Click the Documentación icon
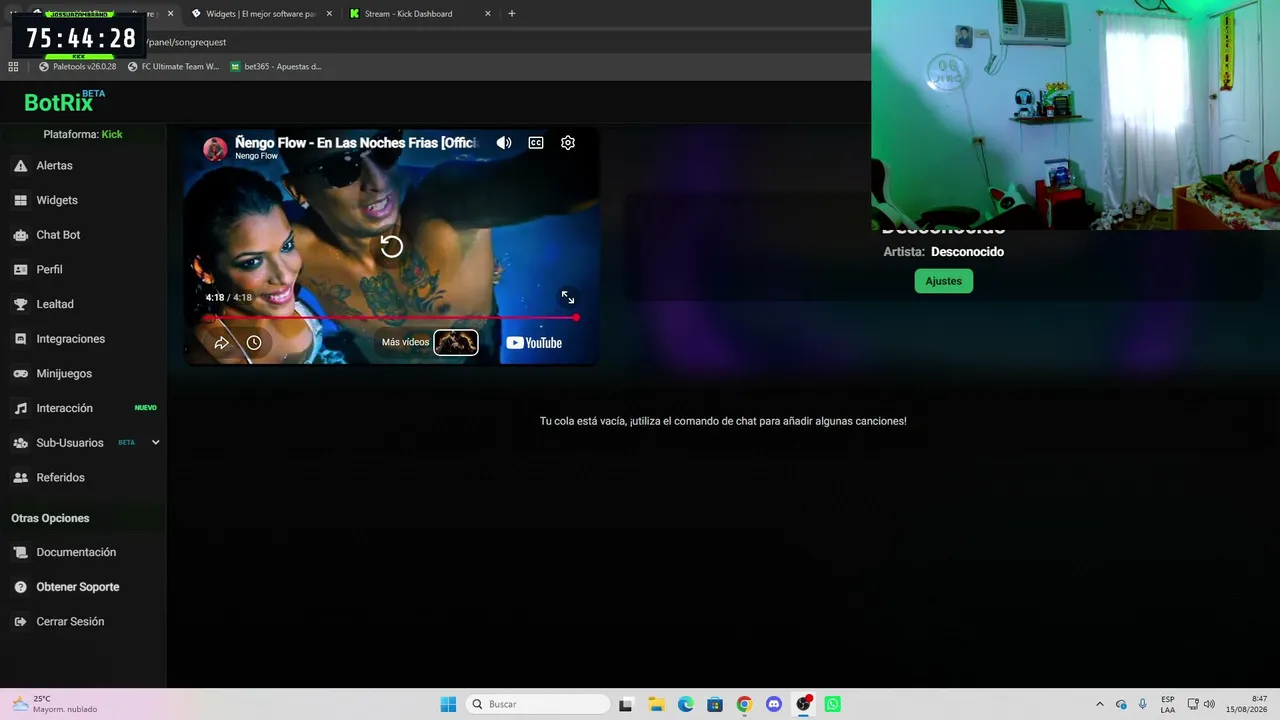 [20, 553]
